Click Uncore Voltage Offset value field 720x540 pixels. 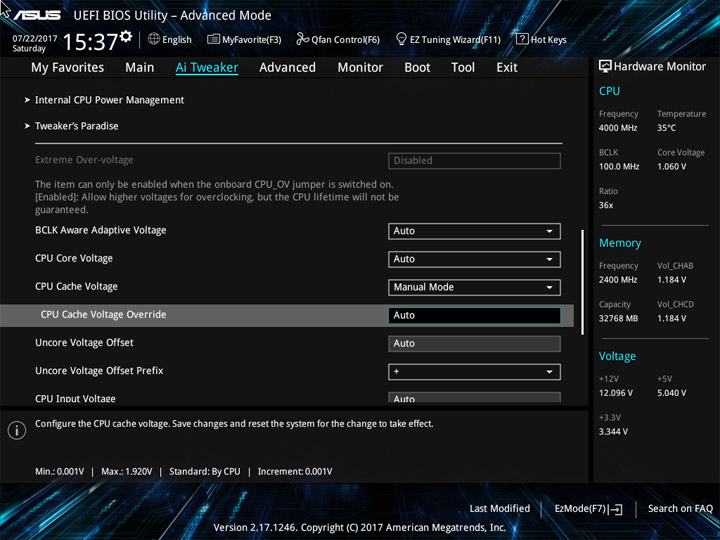click(474, 343)
